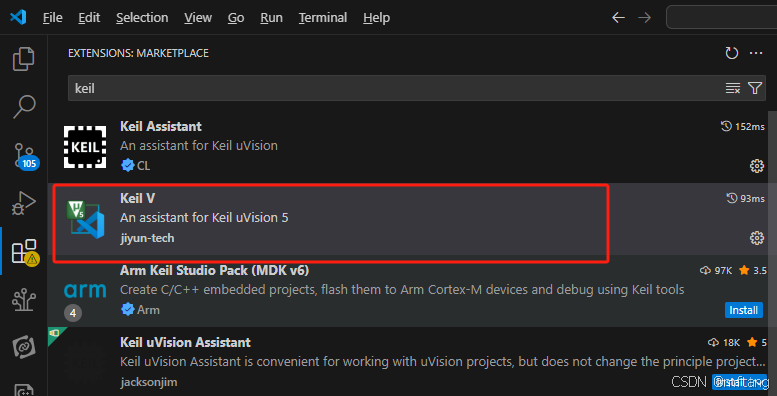Open the File menu
The height and width of the screenshot is (396, 777).
point(53,18)
